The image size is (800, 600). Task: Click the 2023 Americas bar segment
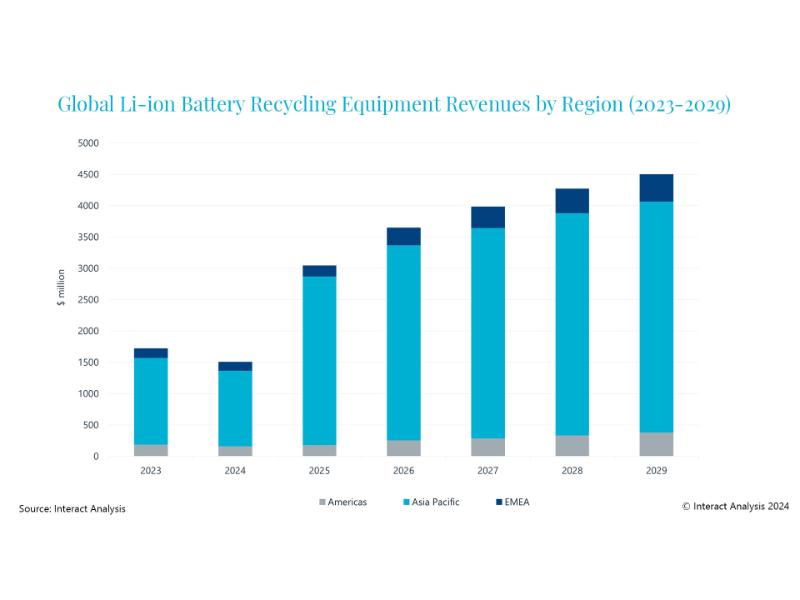[151, 450]
